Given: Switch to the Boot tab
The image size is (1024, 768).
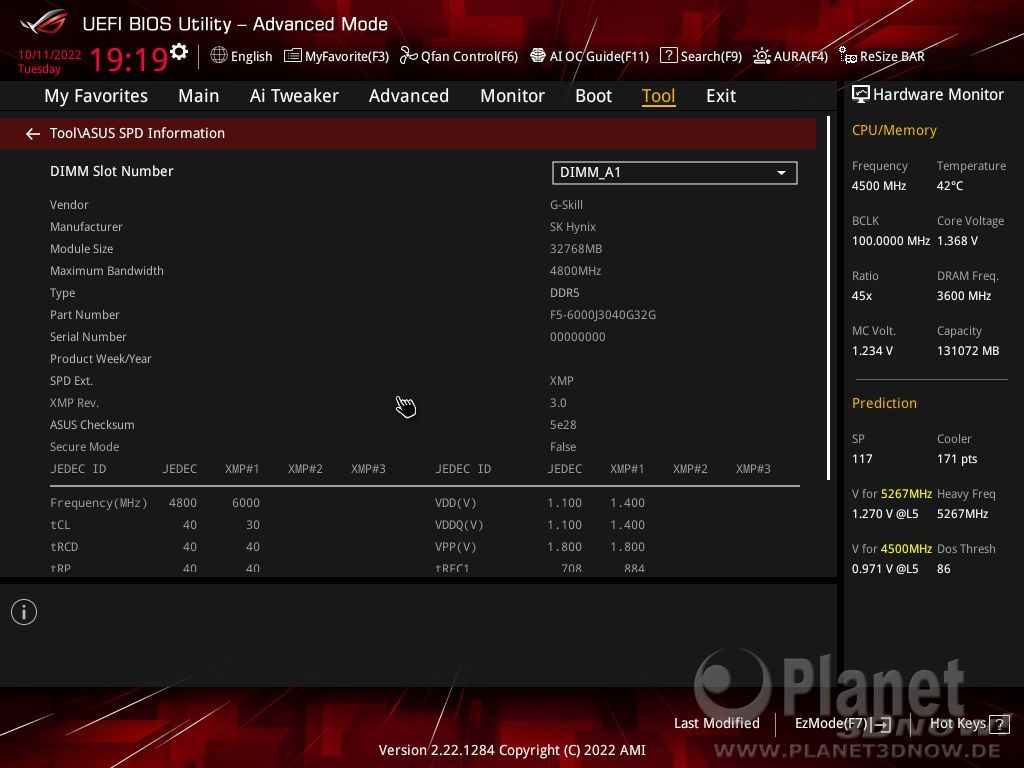Looking at the screenshot, I should pyautogui.click(x=593, y=96).
